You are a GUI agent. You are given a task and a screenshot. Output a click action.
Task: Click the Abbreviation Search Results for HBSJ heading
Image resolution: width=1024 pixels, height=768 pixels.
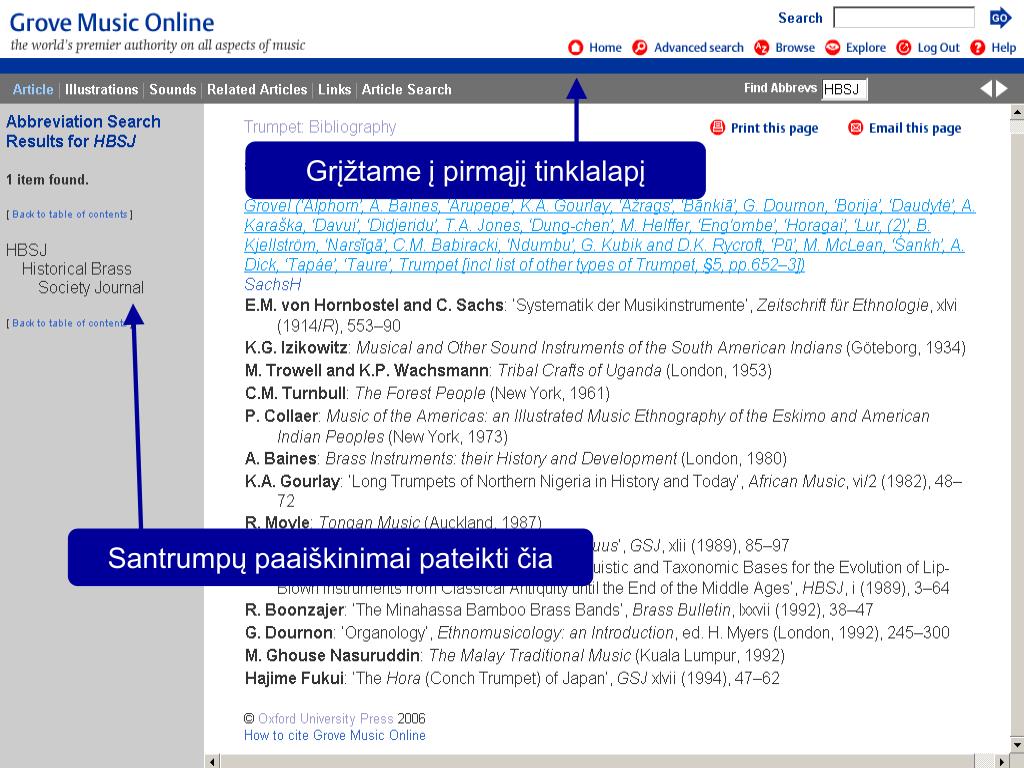click(83, 131)
